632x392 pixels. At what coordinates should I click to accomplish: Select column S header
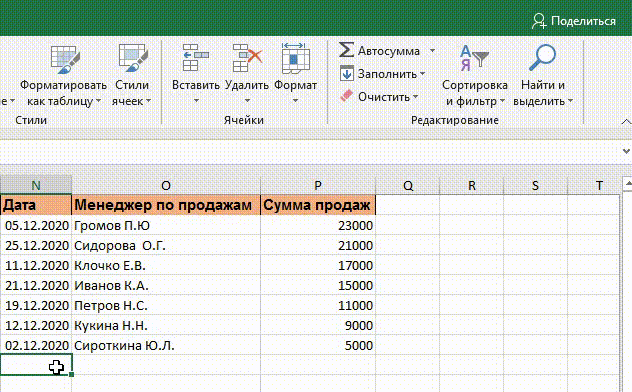[535, 185]
